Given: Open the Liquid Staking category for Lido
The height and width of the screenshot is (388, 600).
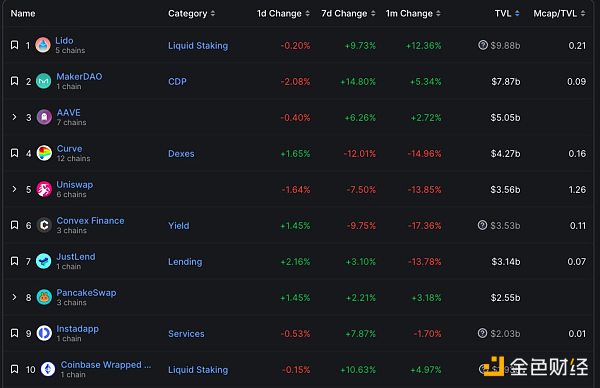Looking at the screenshot, I should click(198, 46).
